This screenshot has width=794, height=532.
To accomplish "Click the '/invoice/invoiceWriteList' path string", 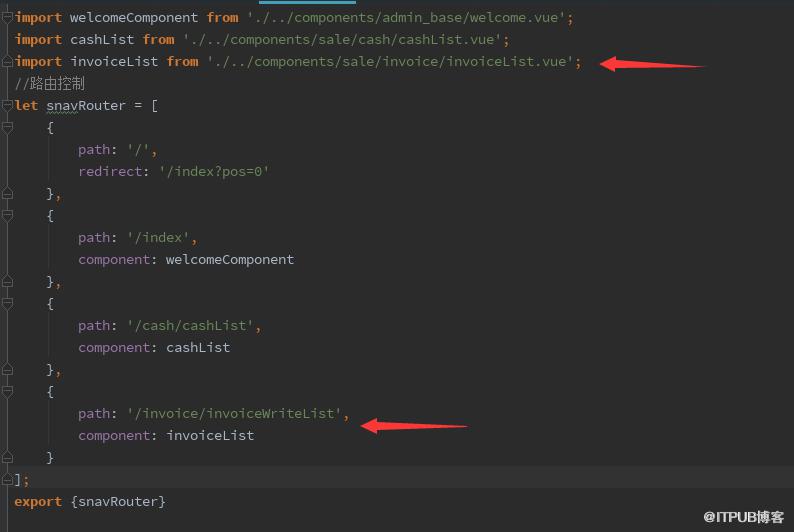I will pos(234,414).
